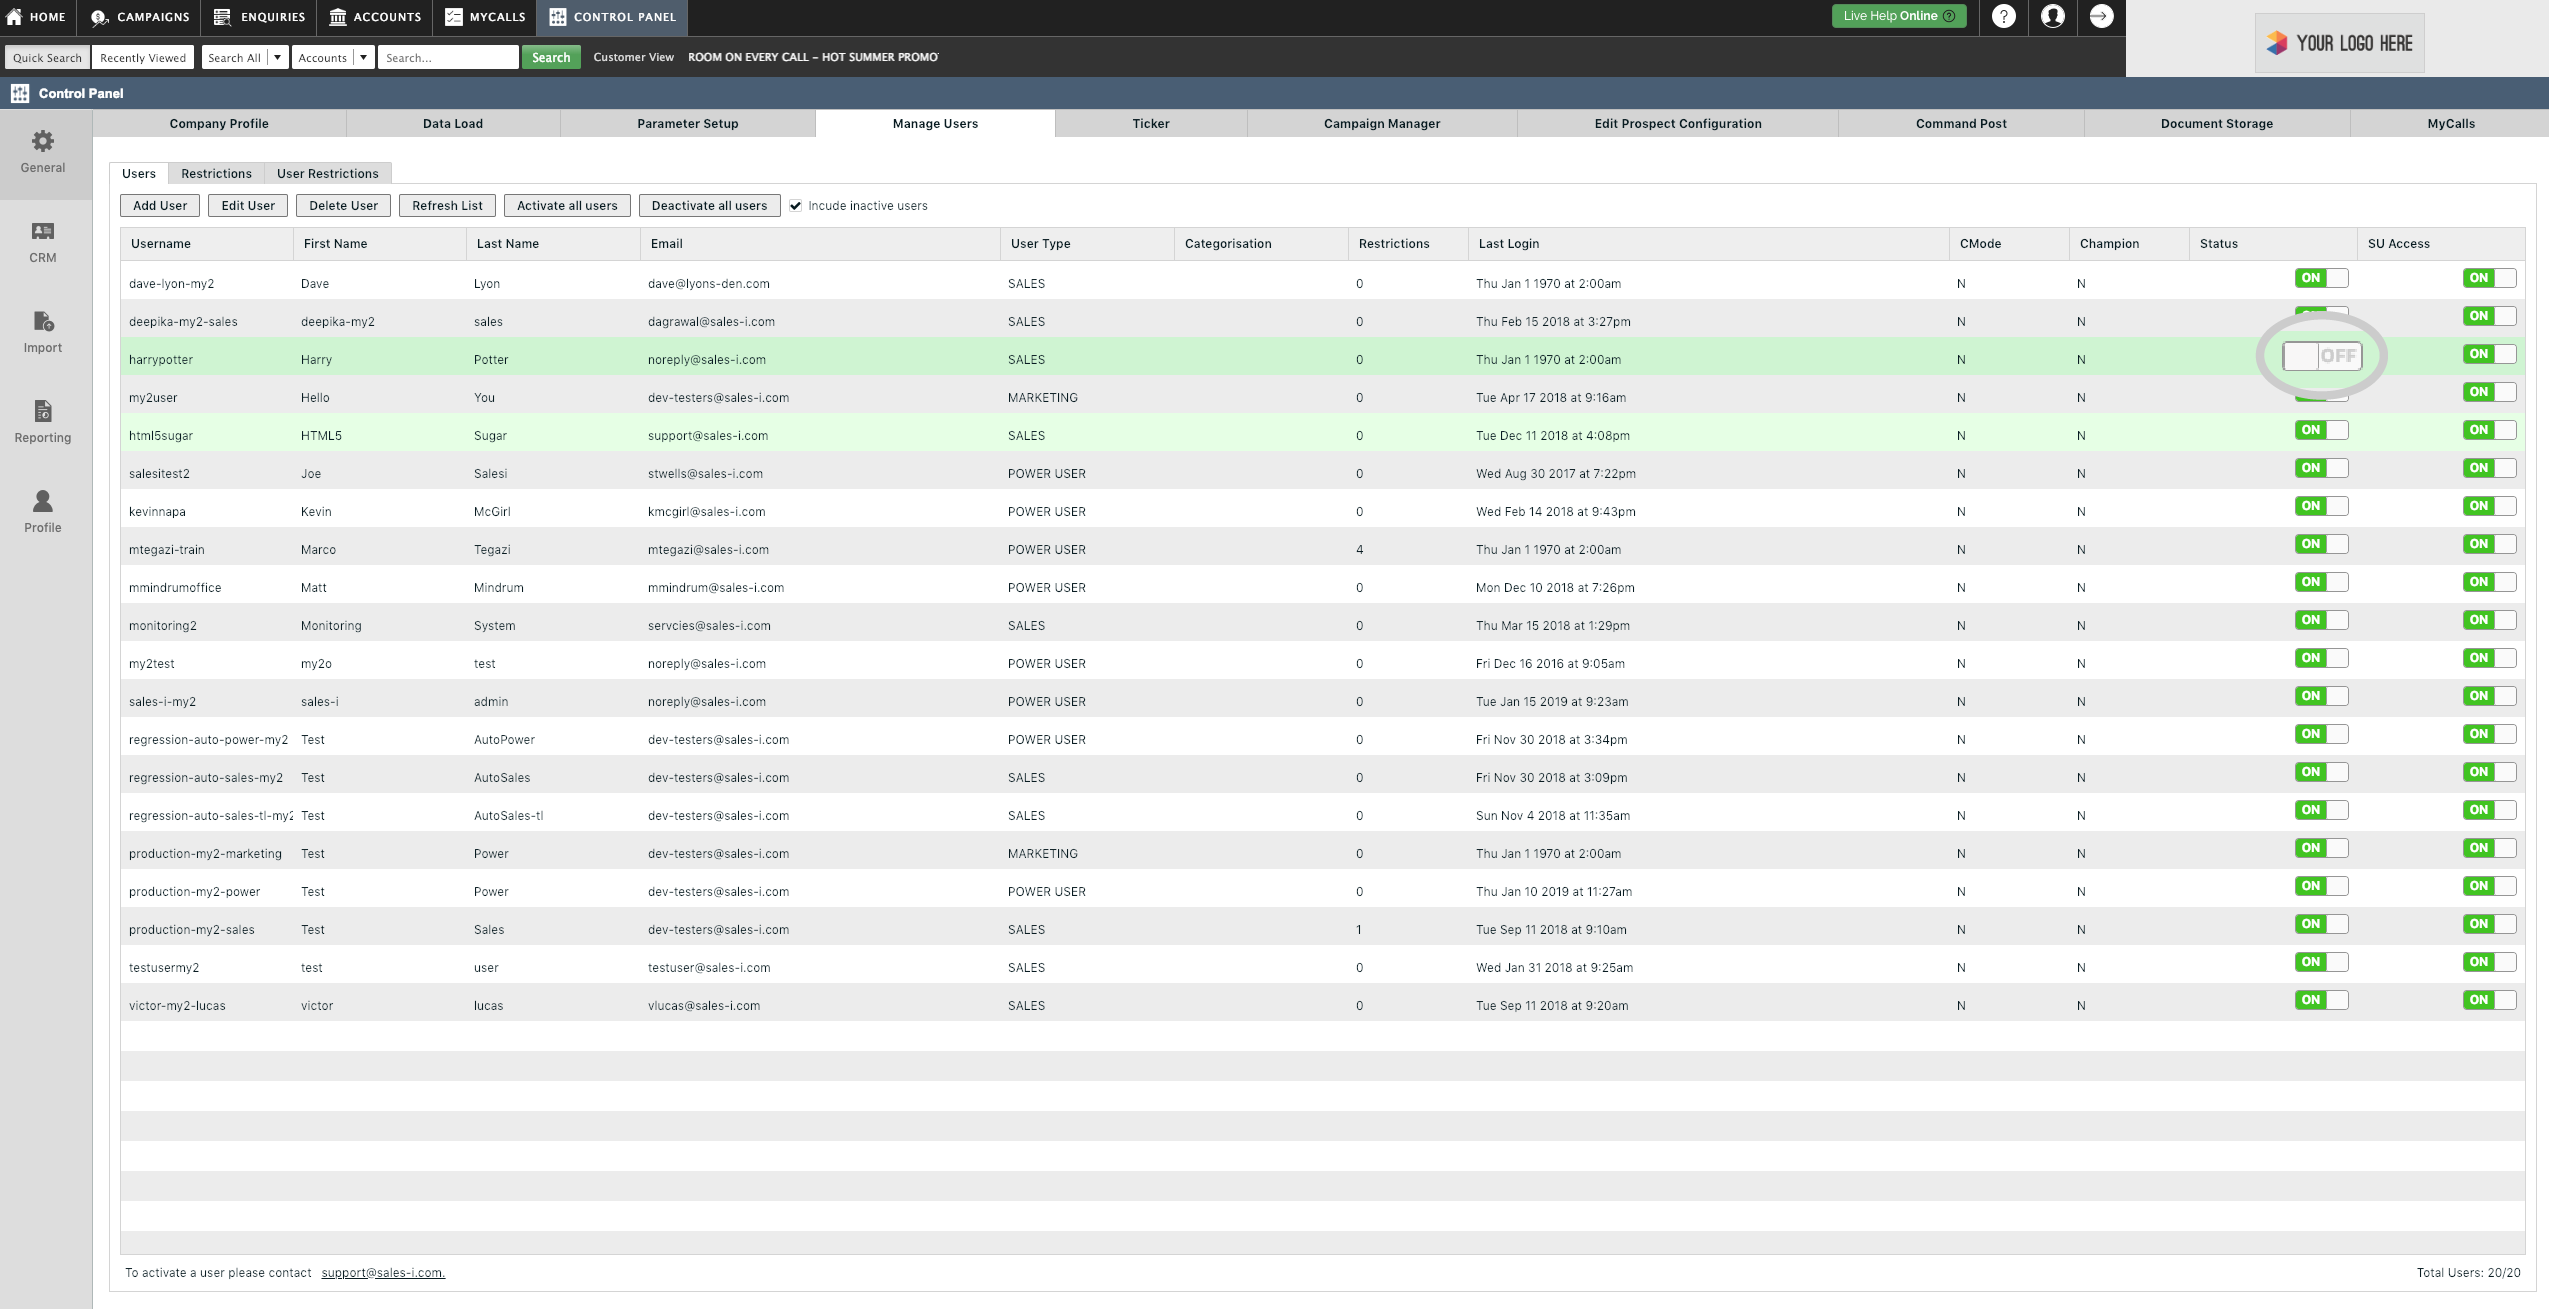Click the support@sales-i.com link
The image size is (2549, 1309).
(382, 1272)
